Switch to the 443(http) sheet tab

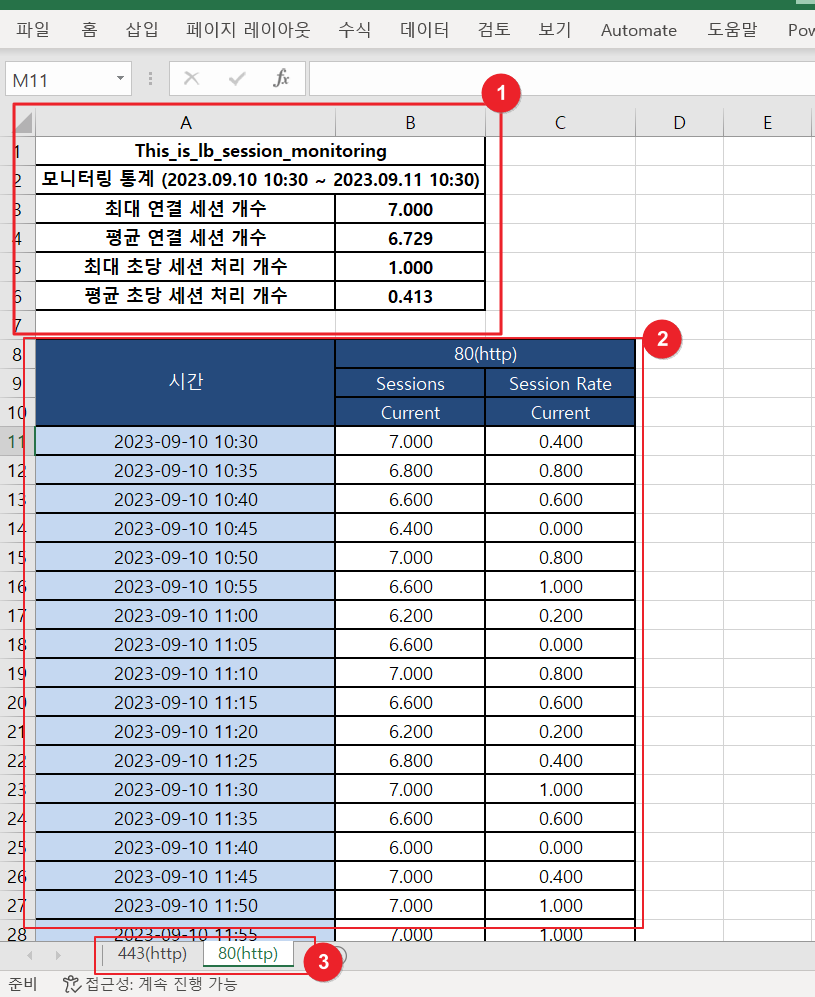(152, 953)
